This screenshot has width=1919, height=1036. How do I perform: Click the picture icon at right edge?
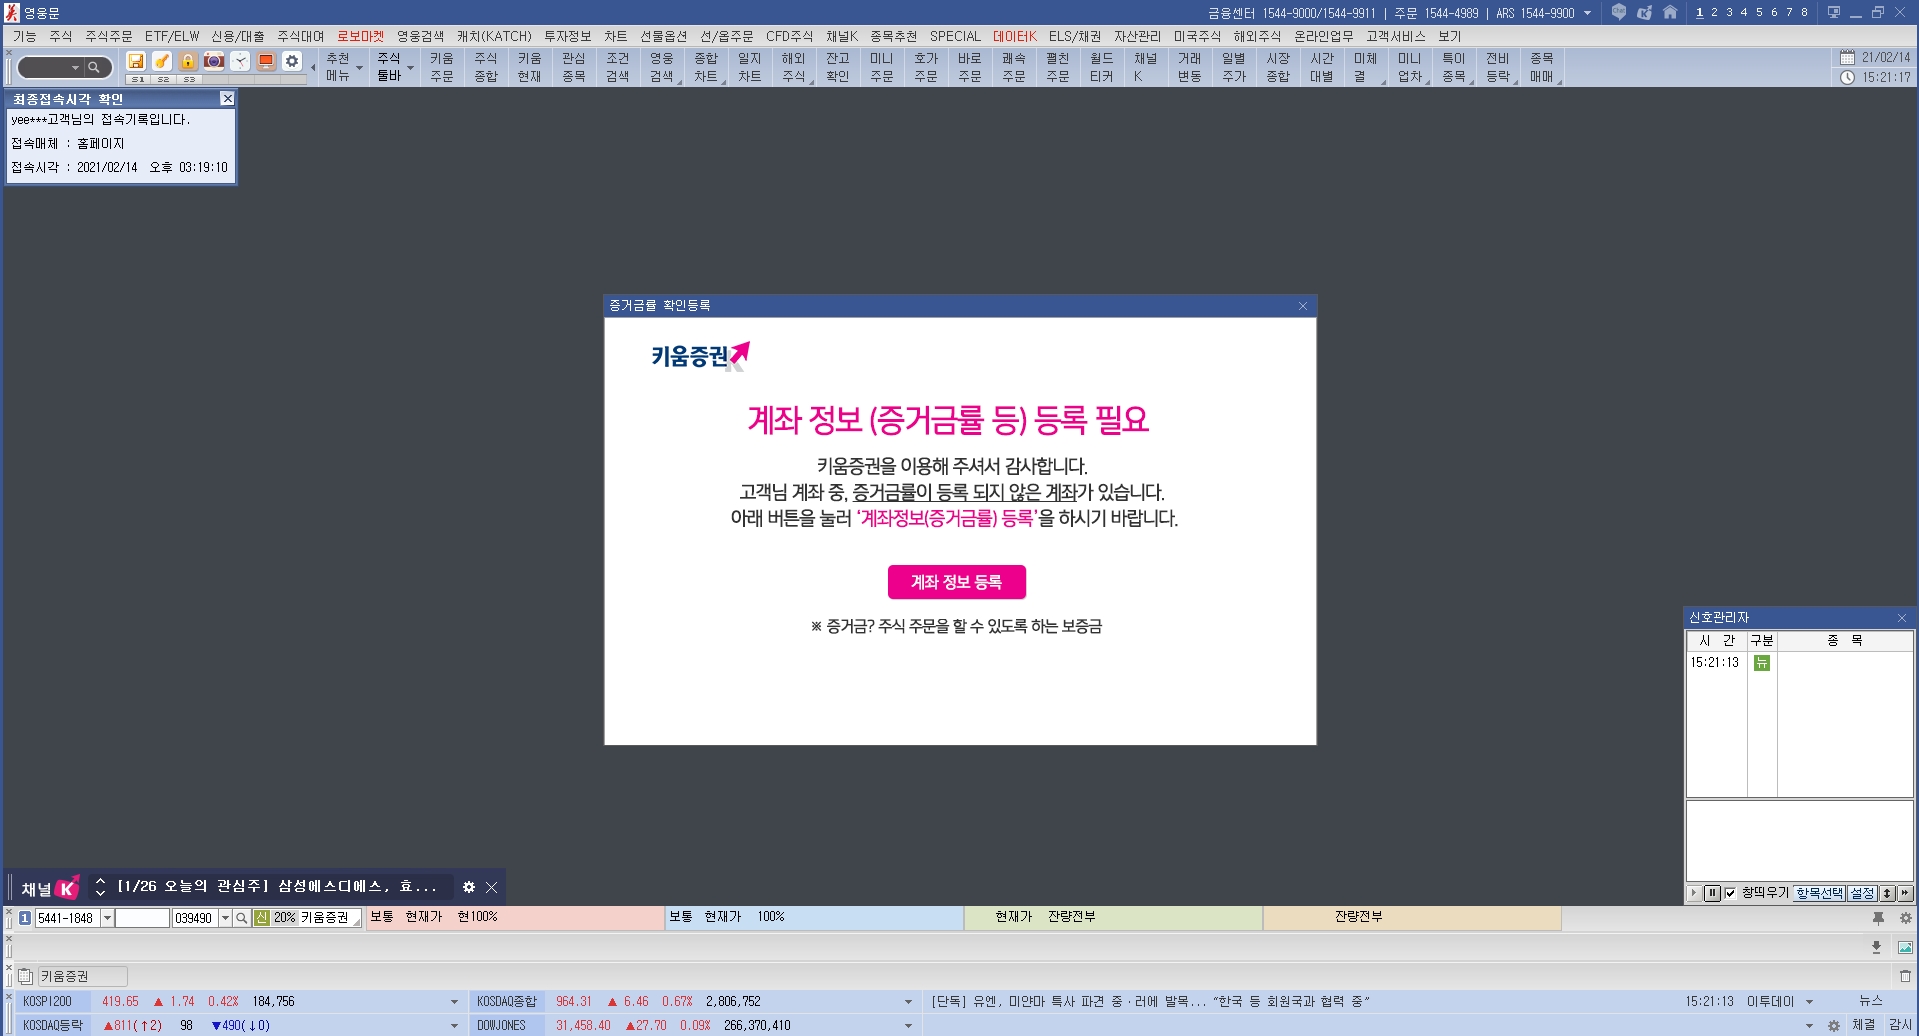(1905, 947)
